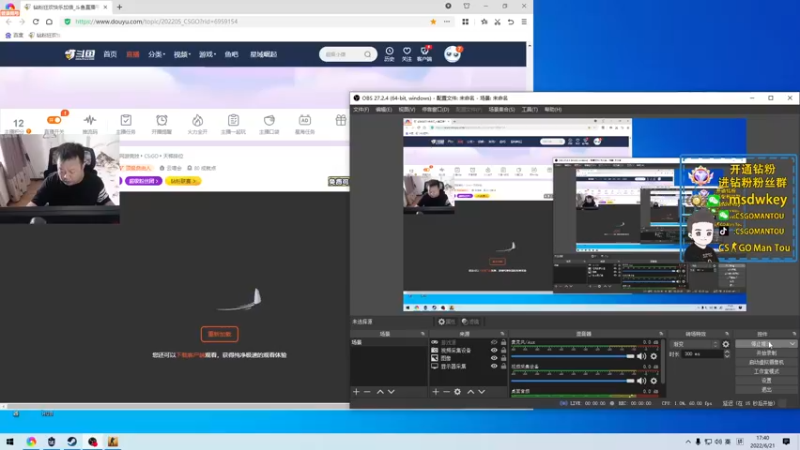Move scene down in Scenes panel
The height and width of the screenshot is (450, 800).
pyautogui.click(x=391, y=392)
